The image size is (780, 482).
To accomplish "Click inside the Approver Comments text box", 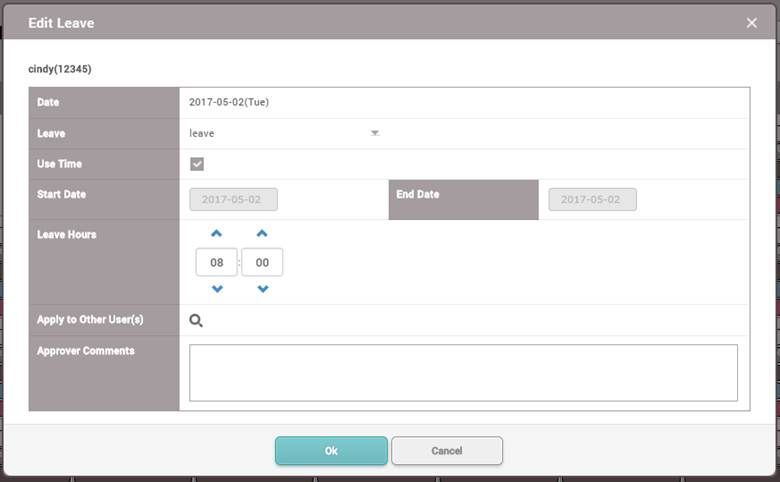I will pos(463,373).
